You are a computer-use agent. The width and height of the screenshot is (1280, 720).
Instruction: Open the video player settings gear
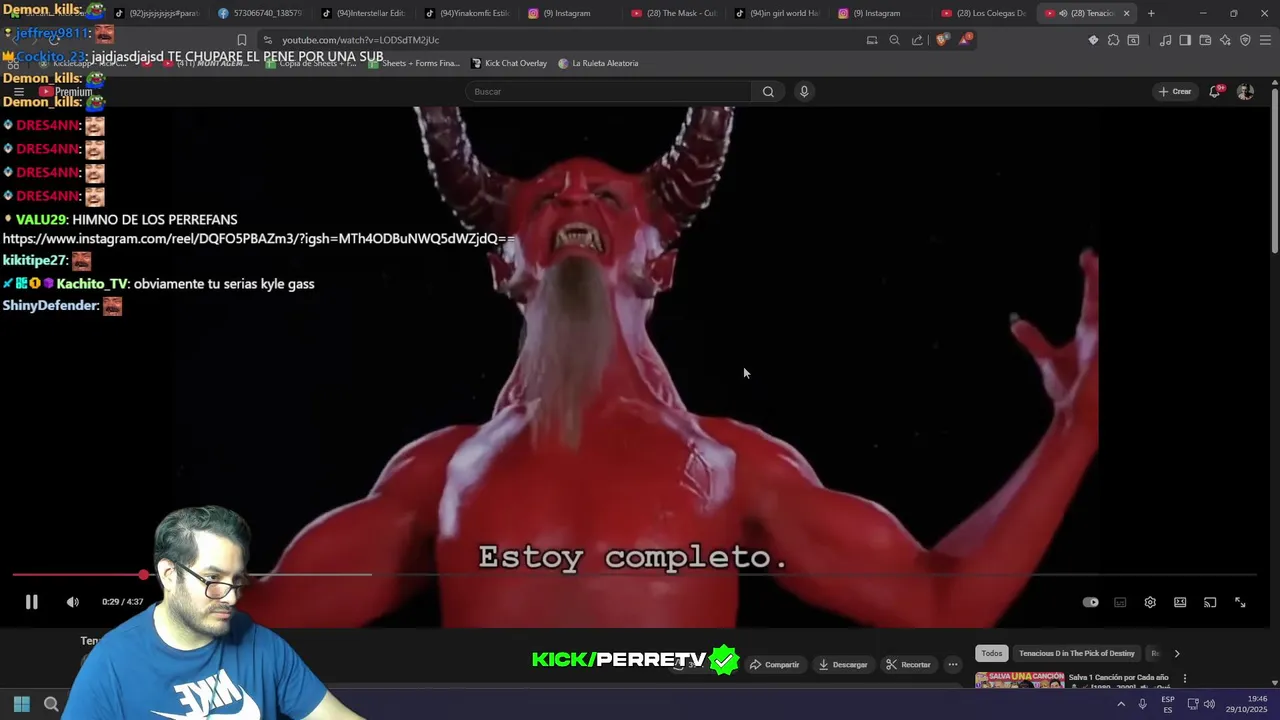pos(1150,602)
